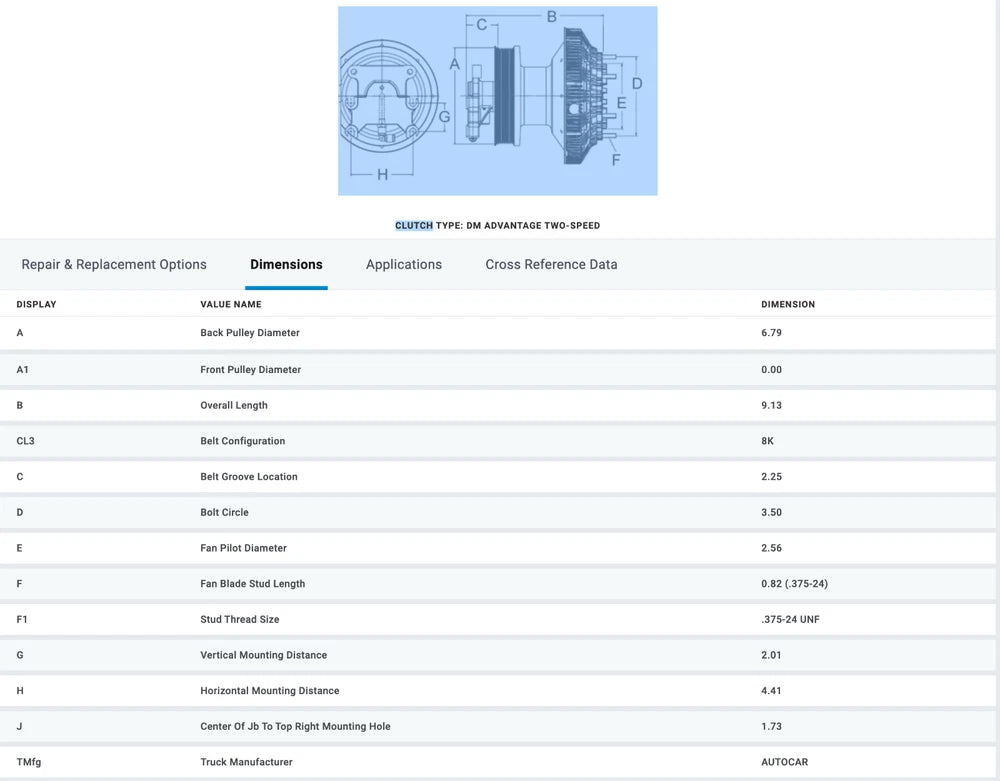Screen dimensions: 1000x781
Task: Select the Fan Pilot Diameter row label
Action: click(243, 548)
